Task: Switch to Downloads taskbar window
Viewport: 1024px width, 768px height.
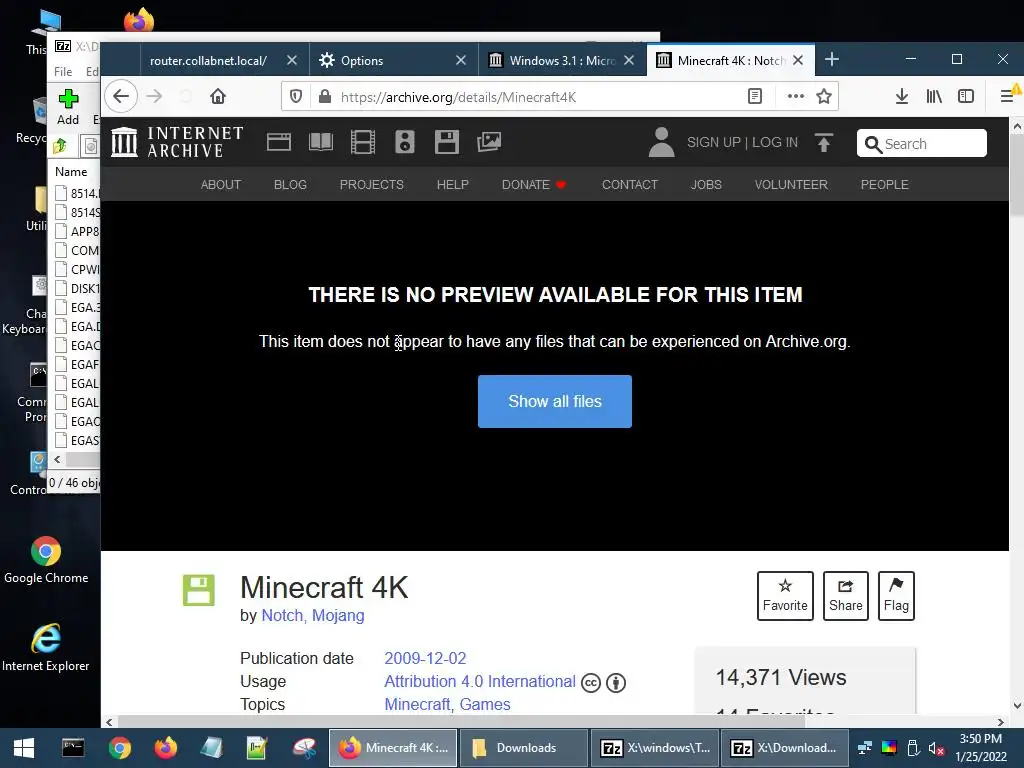Action: 524,748
